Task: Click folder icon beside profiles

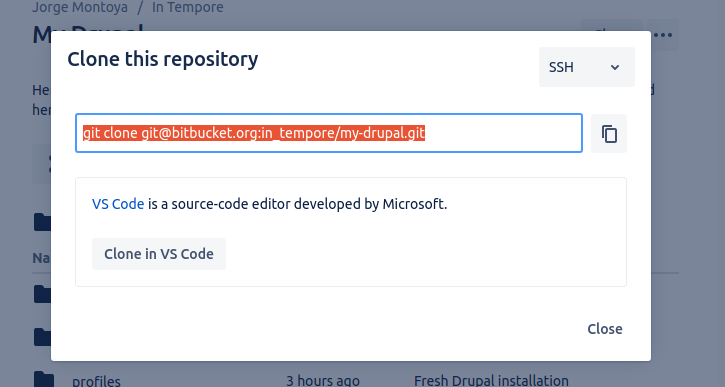Action: pos(44,380)
